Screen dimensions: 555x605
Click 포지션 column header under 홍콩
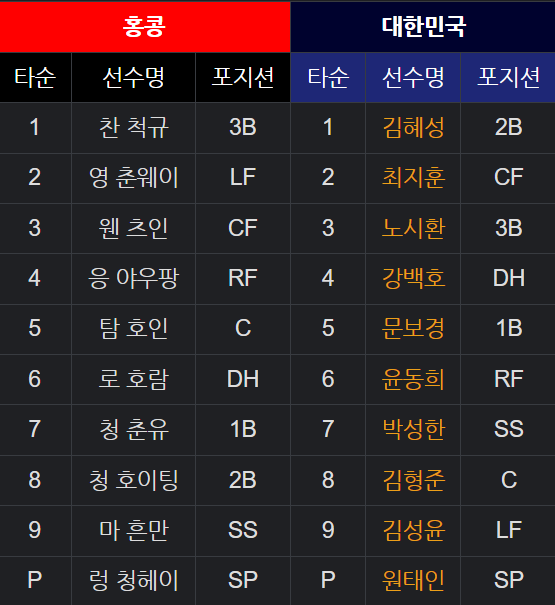243,77
